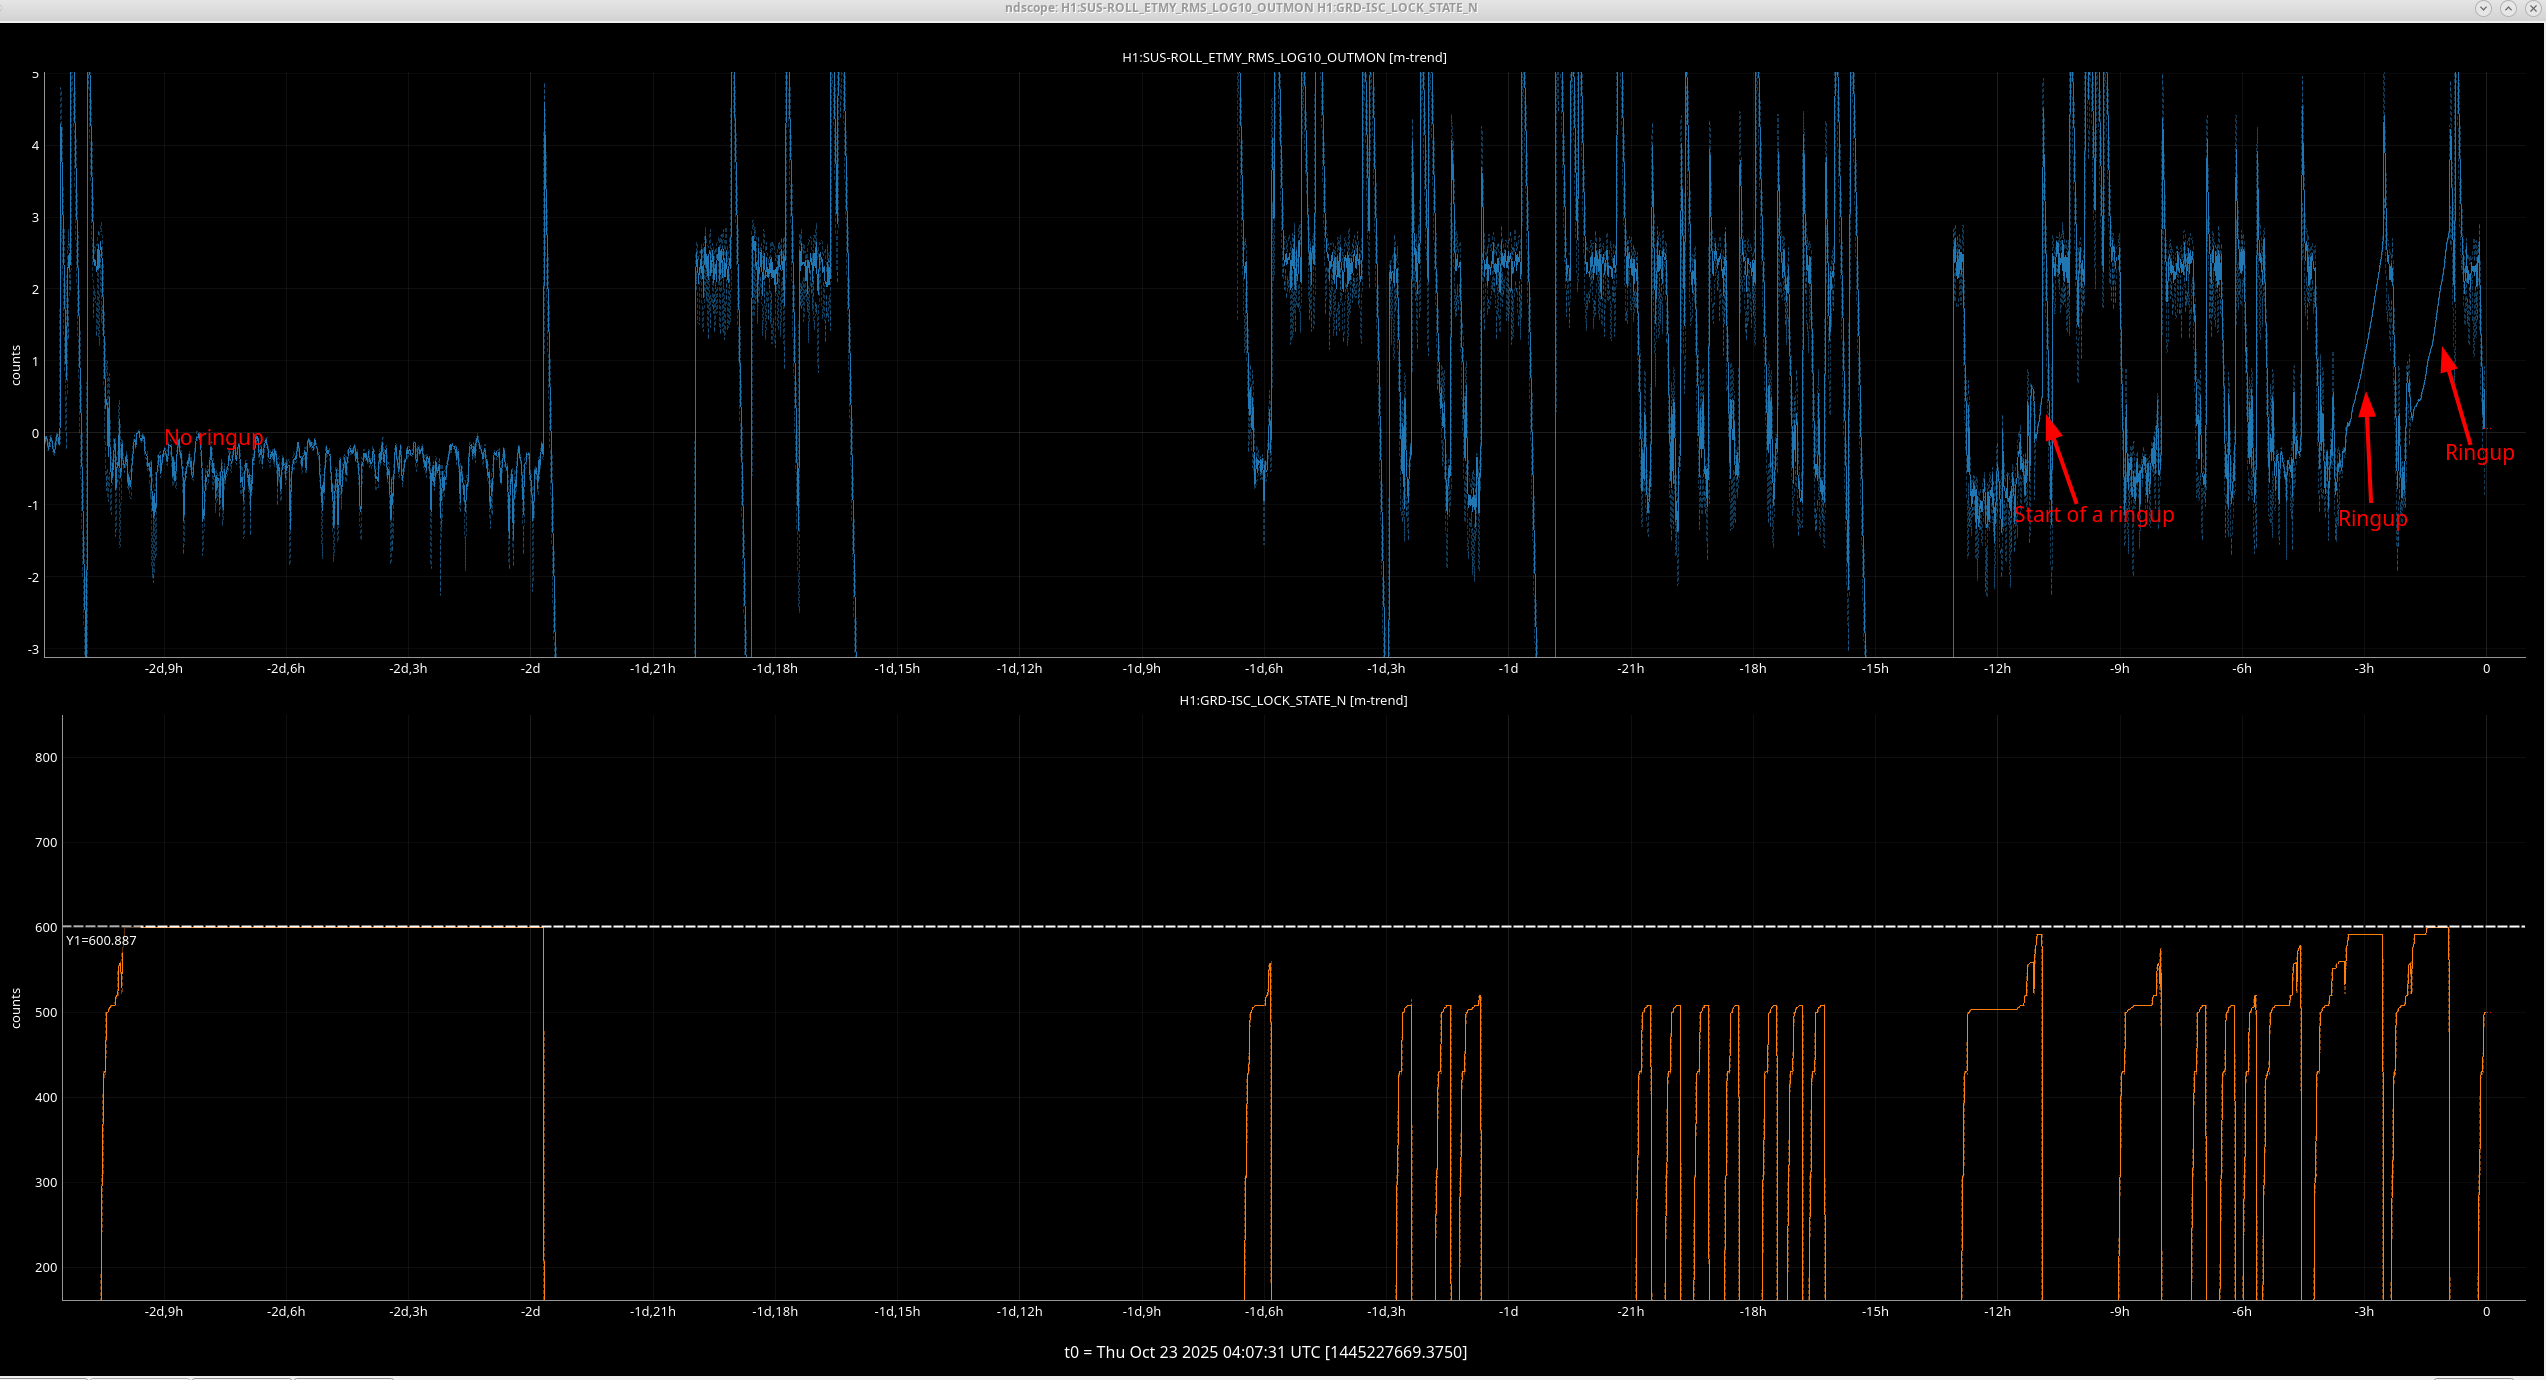Screen dimensions: 2546x1380
Task: Close the ndscope window
Action: click(x=2533, y=8)
